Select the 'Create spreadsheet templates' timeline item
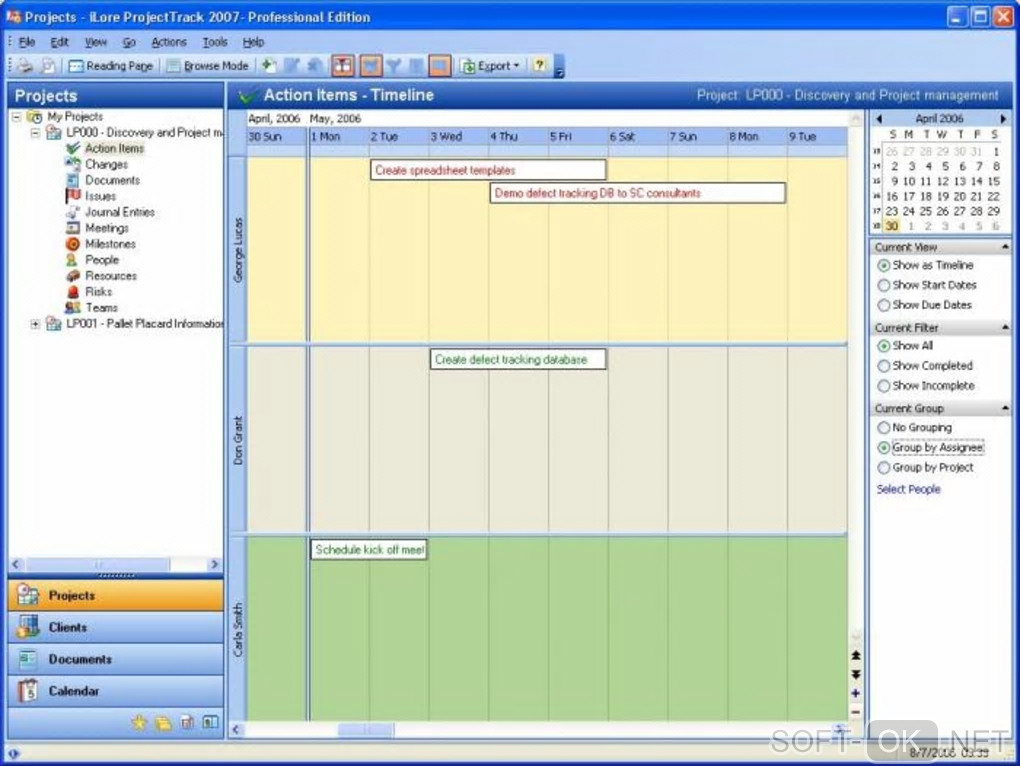The image size is (1020, 766). point(488,170)
